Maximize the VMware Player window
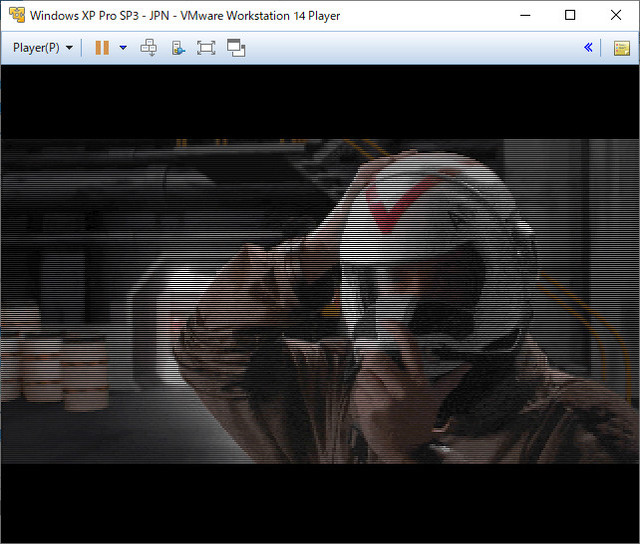This screenshot has height=544, width=640. pyautogui.click(x=570, y=16)
